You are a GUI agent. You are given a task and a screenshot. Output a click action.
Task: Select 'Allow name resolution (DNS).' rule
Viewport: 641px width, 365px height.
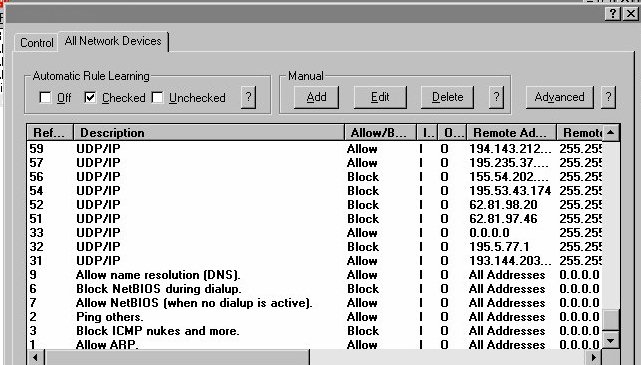click(x=315, y=275)
